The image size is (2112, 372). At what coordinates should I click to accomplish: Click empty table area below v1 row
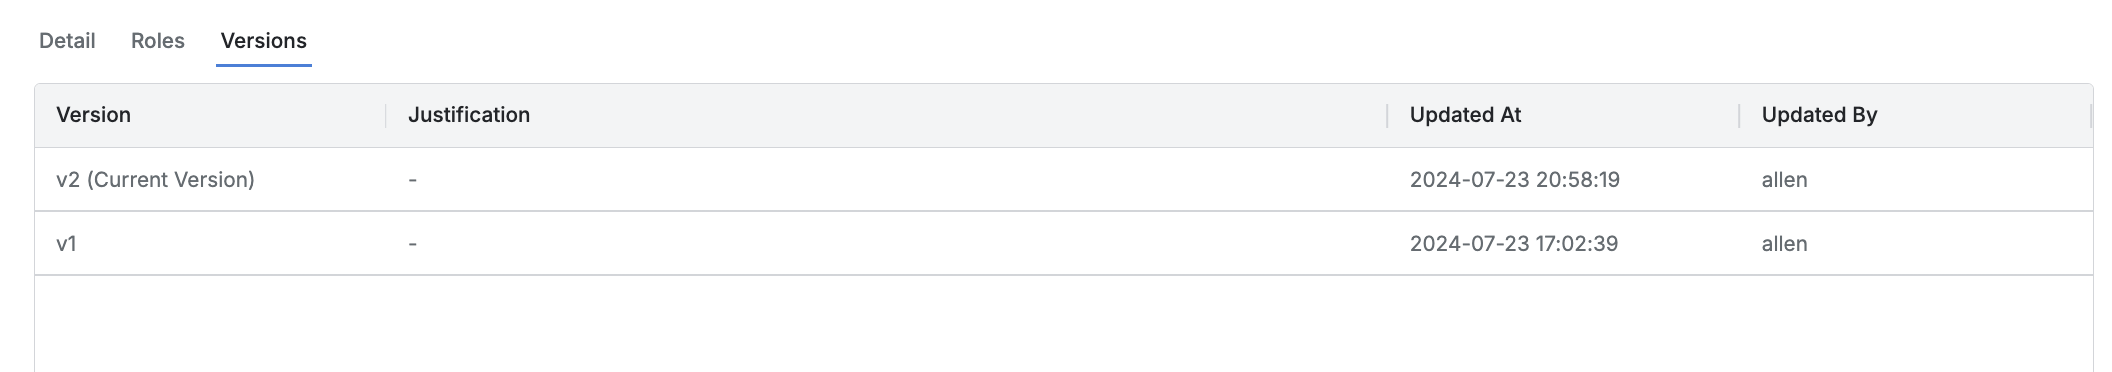(x=1063, y=324)
